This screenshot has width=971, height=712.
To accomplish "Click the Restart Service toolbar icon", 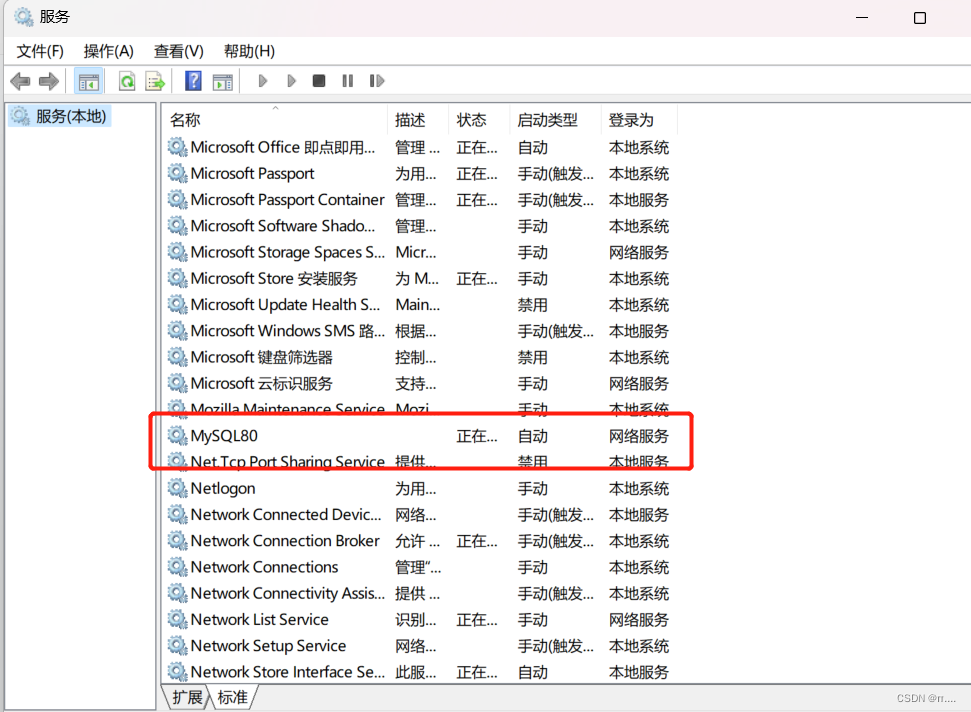I will click(x=377, y=81).
